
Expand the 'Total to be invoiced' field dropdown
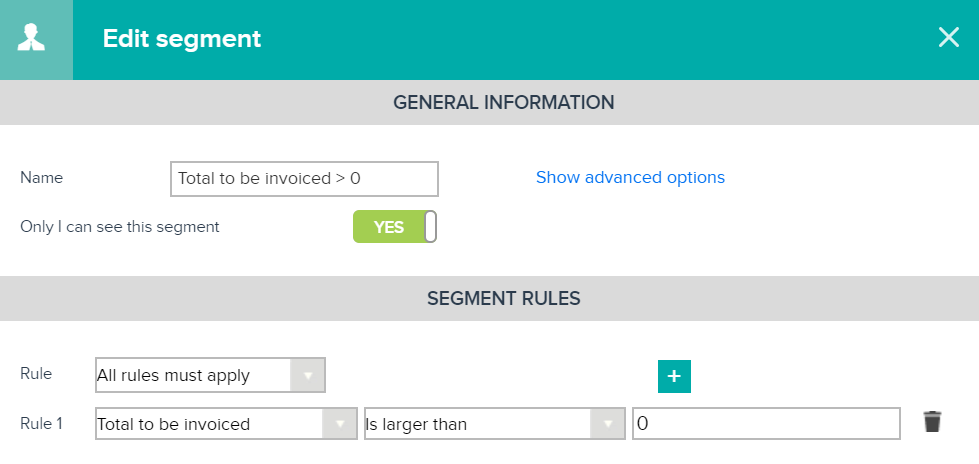tap(226, 423)
